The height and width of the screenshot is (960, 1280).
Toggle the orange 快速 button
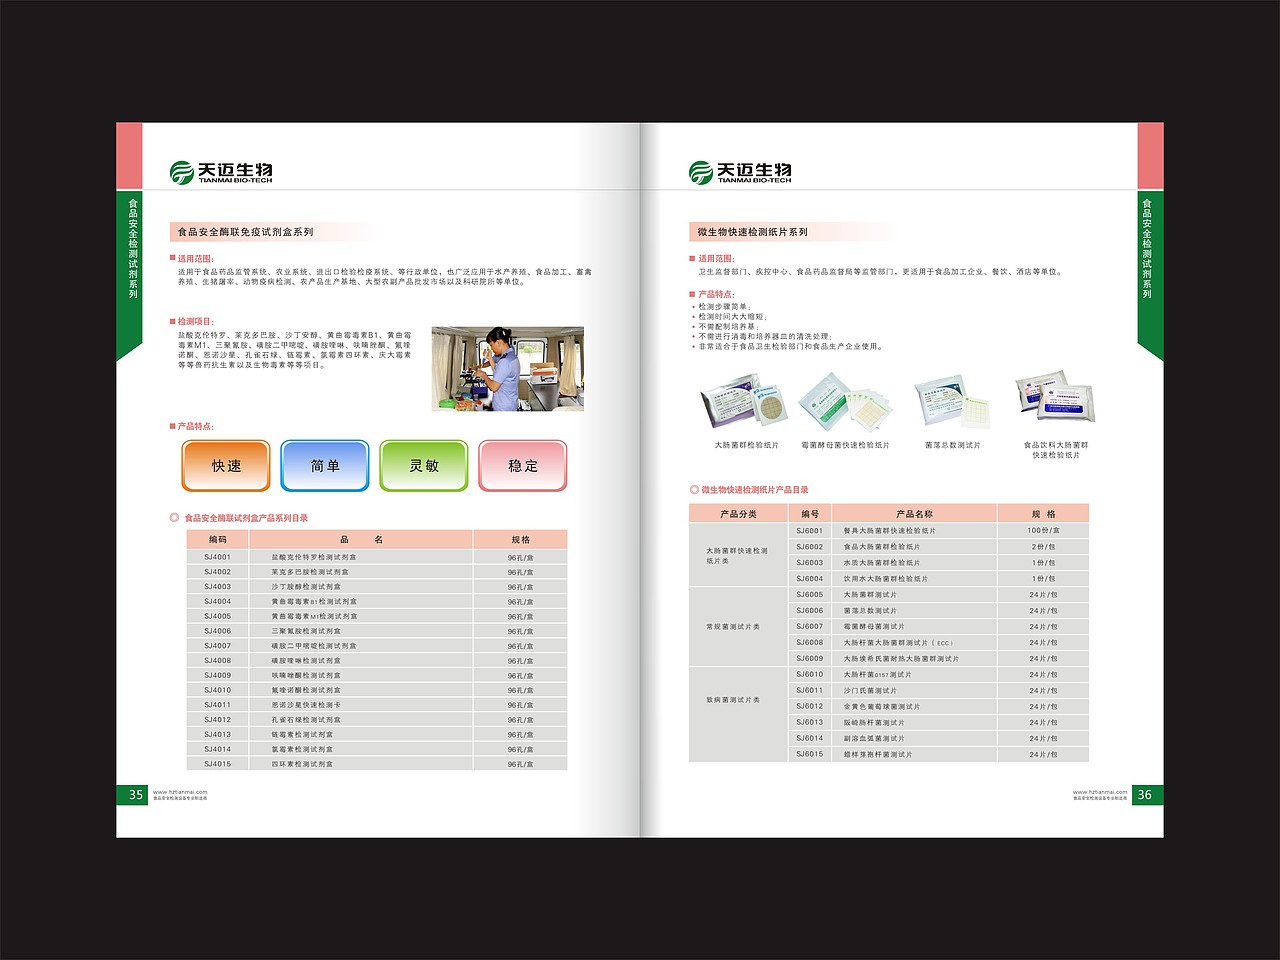pos(225,465)
